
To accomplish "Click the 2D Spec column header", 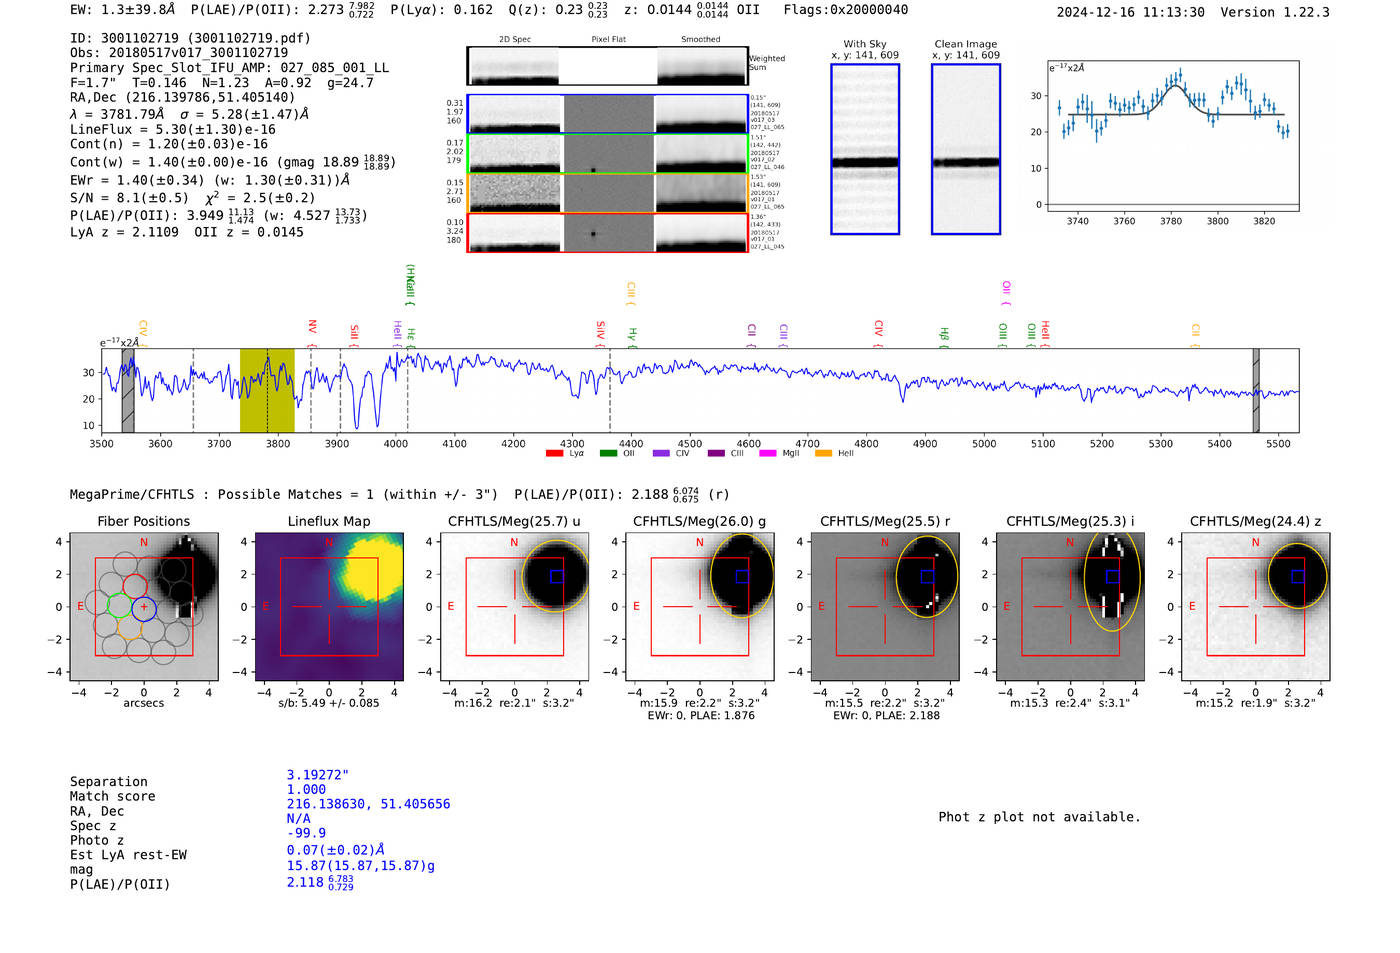I will coord(515,39).
